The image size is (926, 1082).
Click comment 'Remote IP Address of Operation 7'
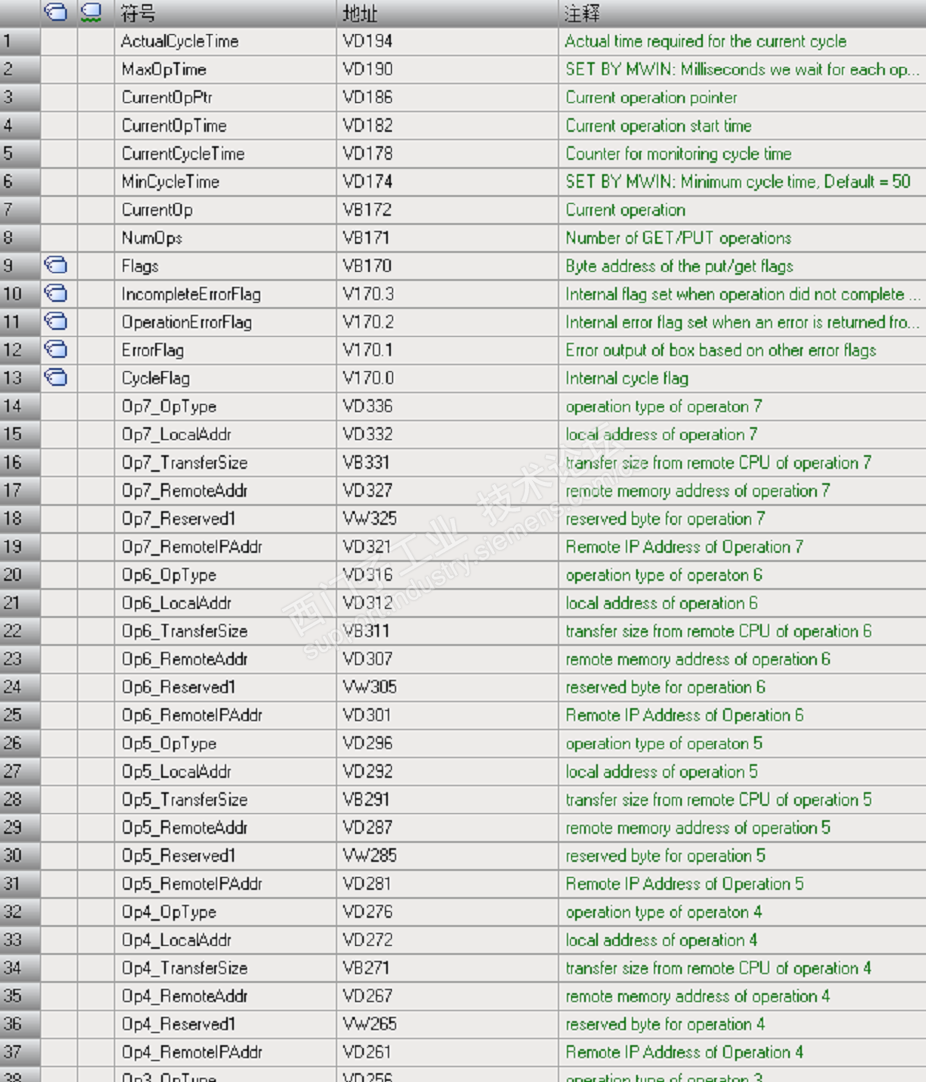click(684, 547)
